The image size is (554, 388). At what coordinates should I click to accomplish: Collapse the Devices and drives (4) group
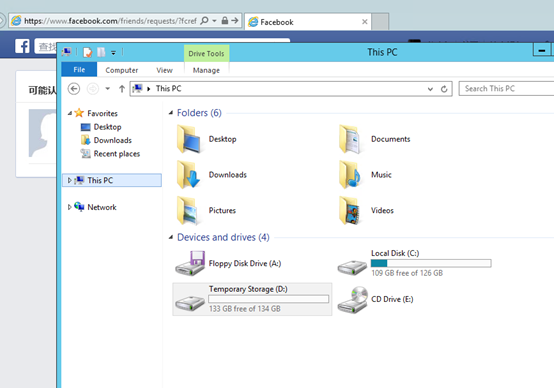(x=171, y=237)
